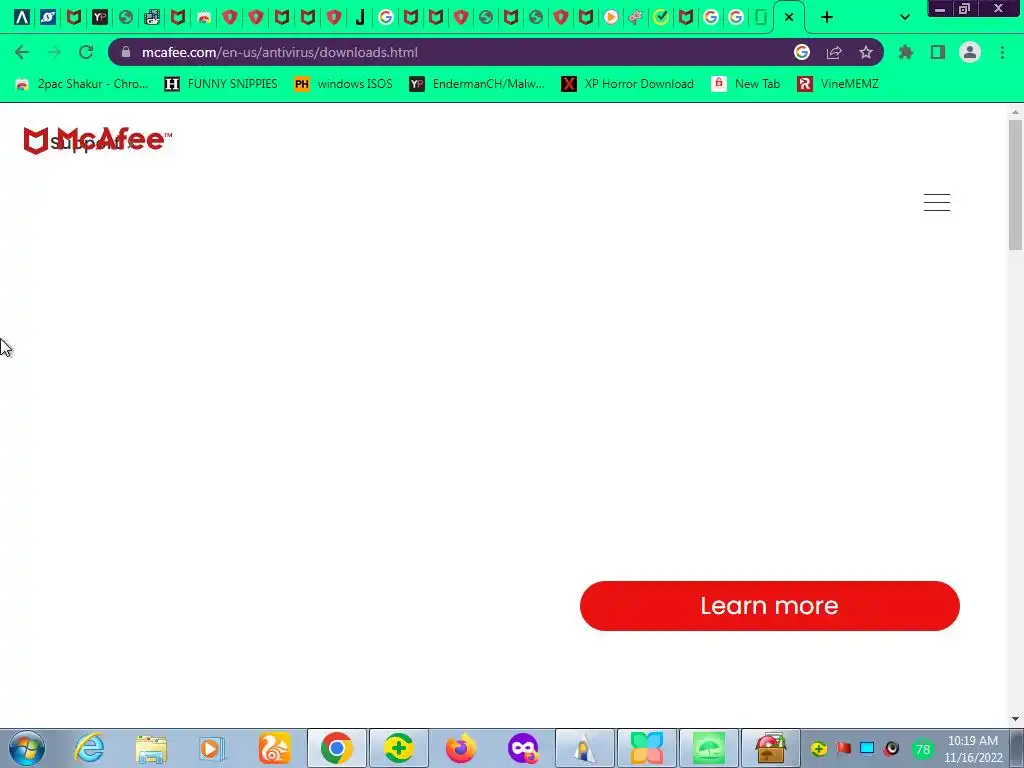Open a new browser tab
The height and width of the screenshot is (768, 1024).
point(827,17)
